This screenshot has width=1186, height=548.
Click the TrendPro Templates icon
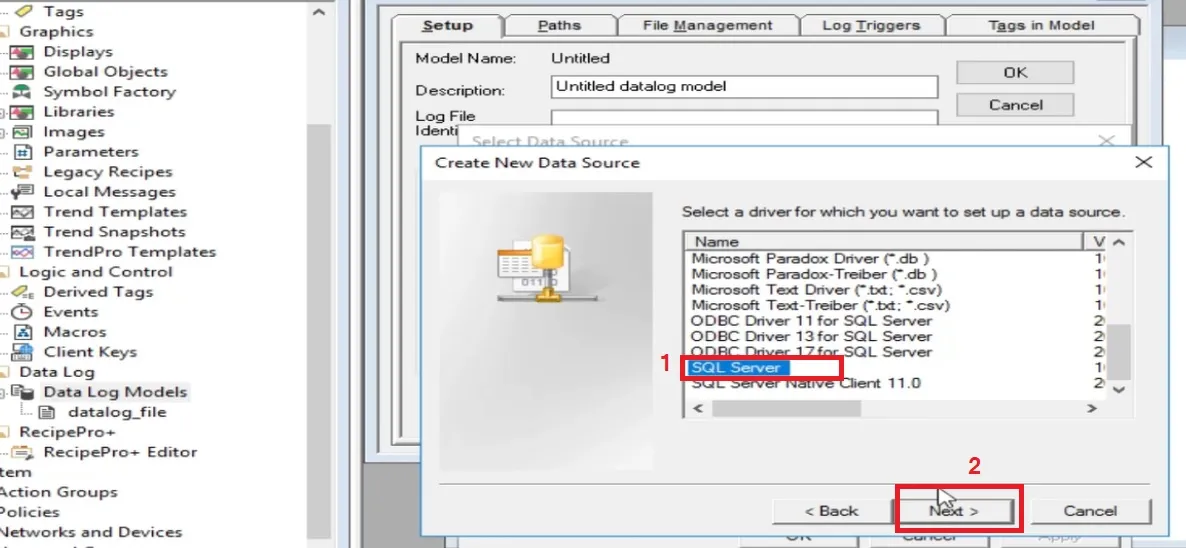click(24, 252)
